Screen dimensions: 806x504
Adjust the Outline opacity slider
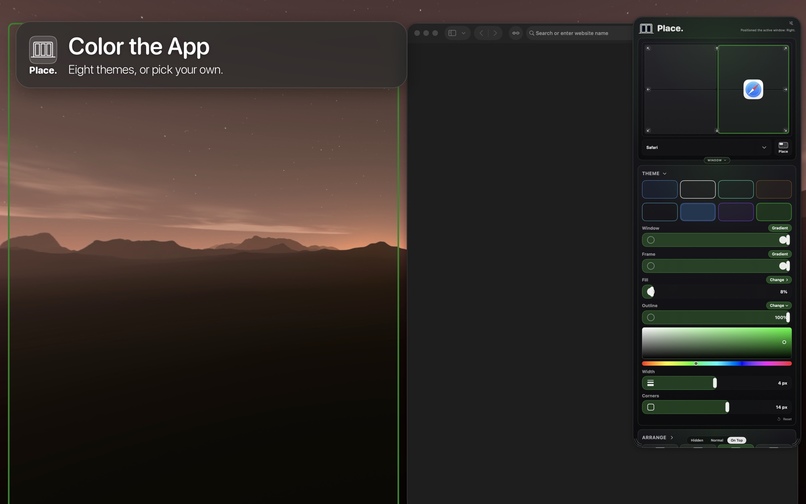pyautogui.click(x=717, y=317)
